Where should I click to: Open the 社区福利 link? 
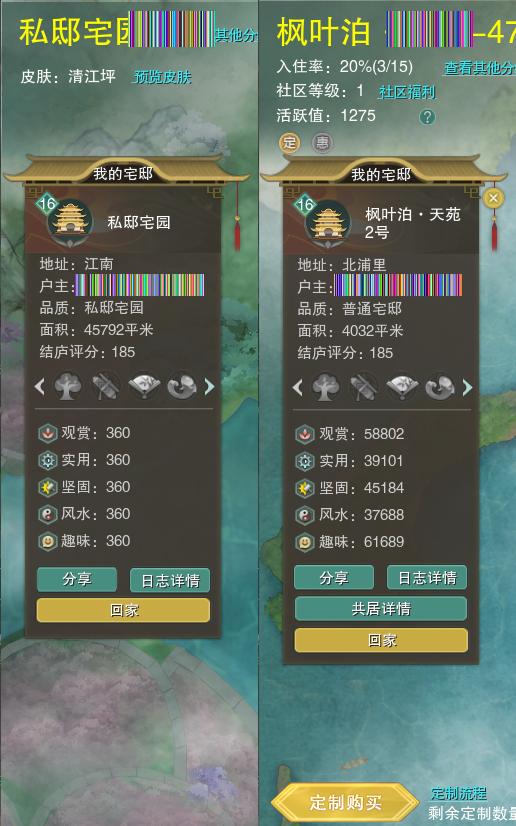[407, 92]
